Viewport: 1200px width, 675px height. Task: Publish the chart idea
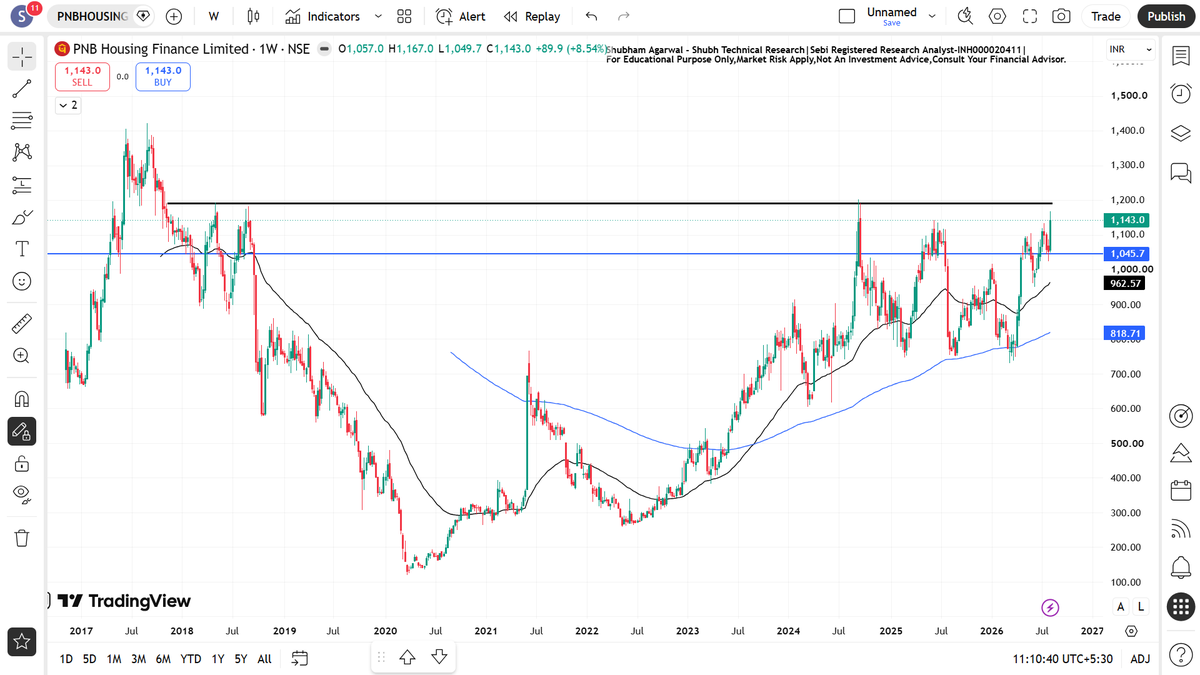tap(1166, 16)
